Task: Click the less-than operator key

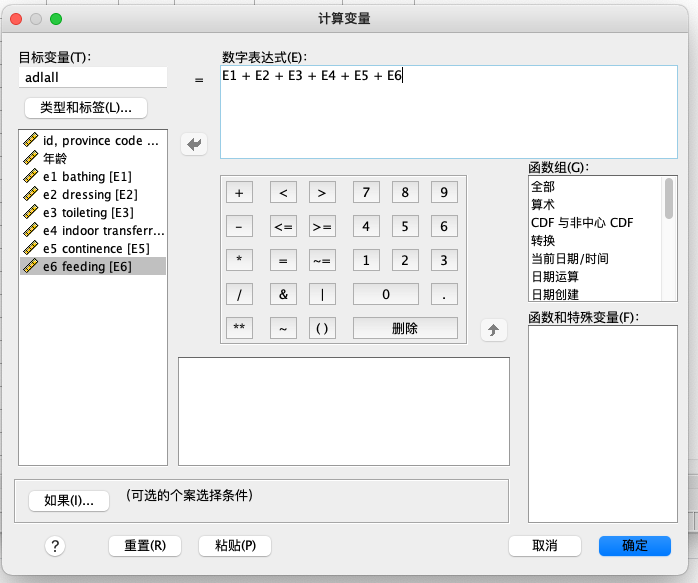Action: 283,193
